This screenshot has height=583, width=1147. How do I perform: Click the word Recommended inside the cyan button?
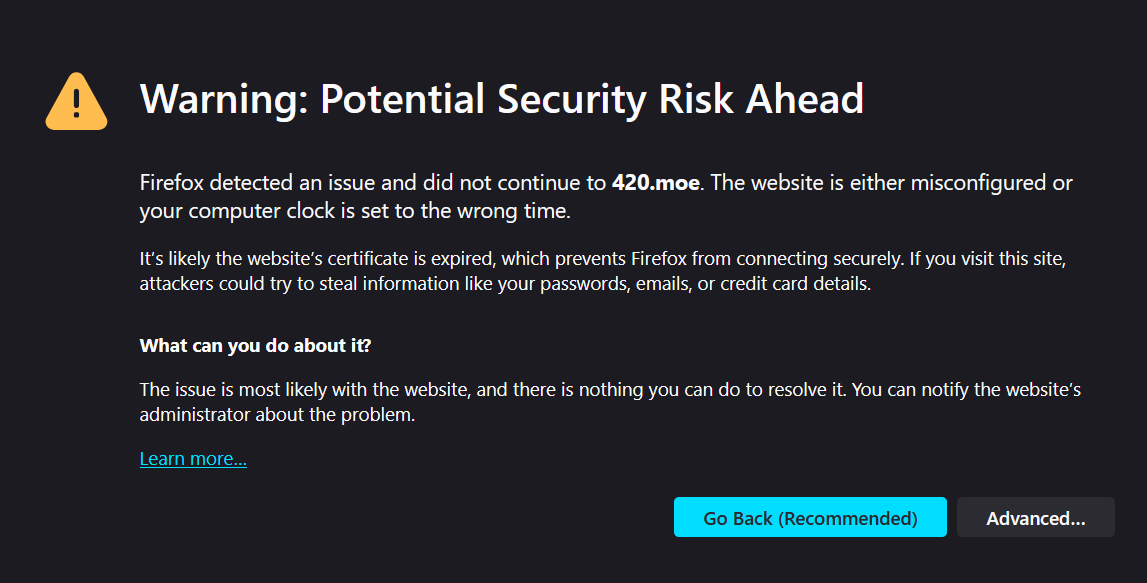point(847,518)
